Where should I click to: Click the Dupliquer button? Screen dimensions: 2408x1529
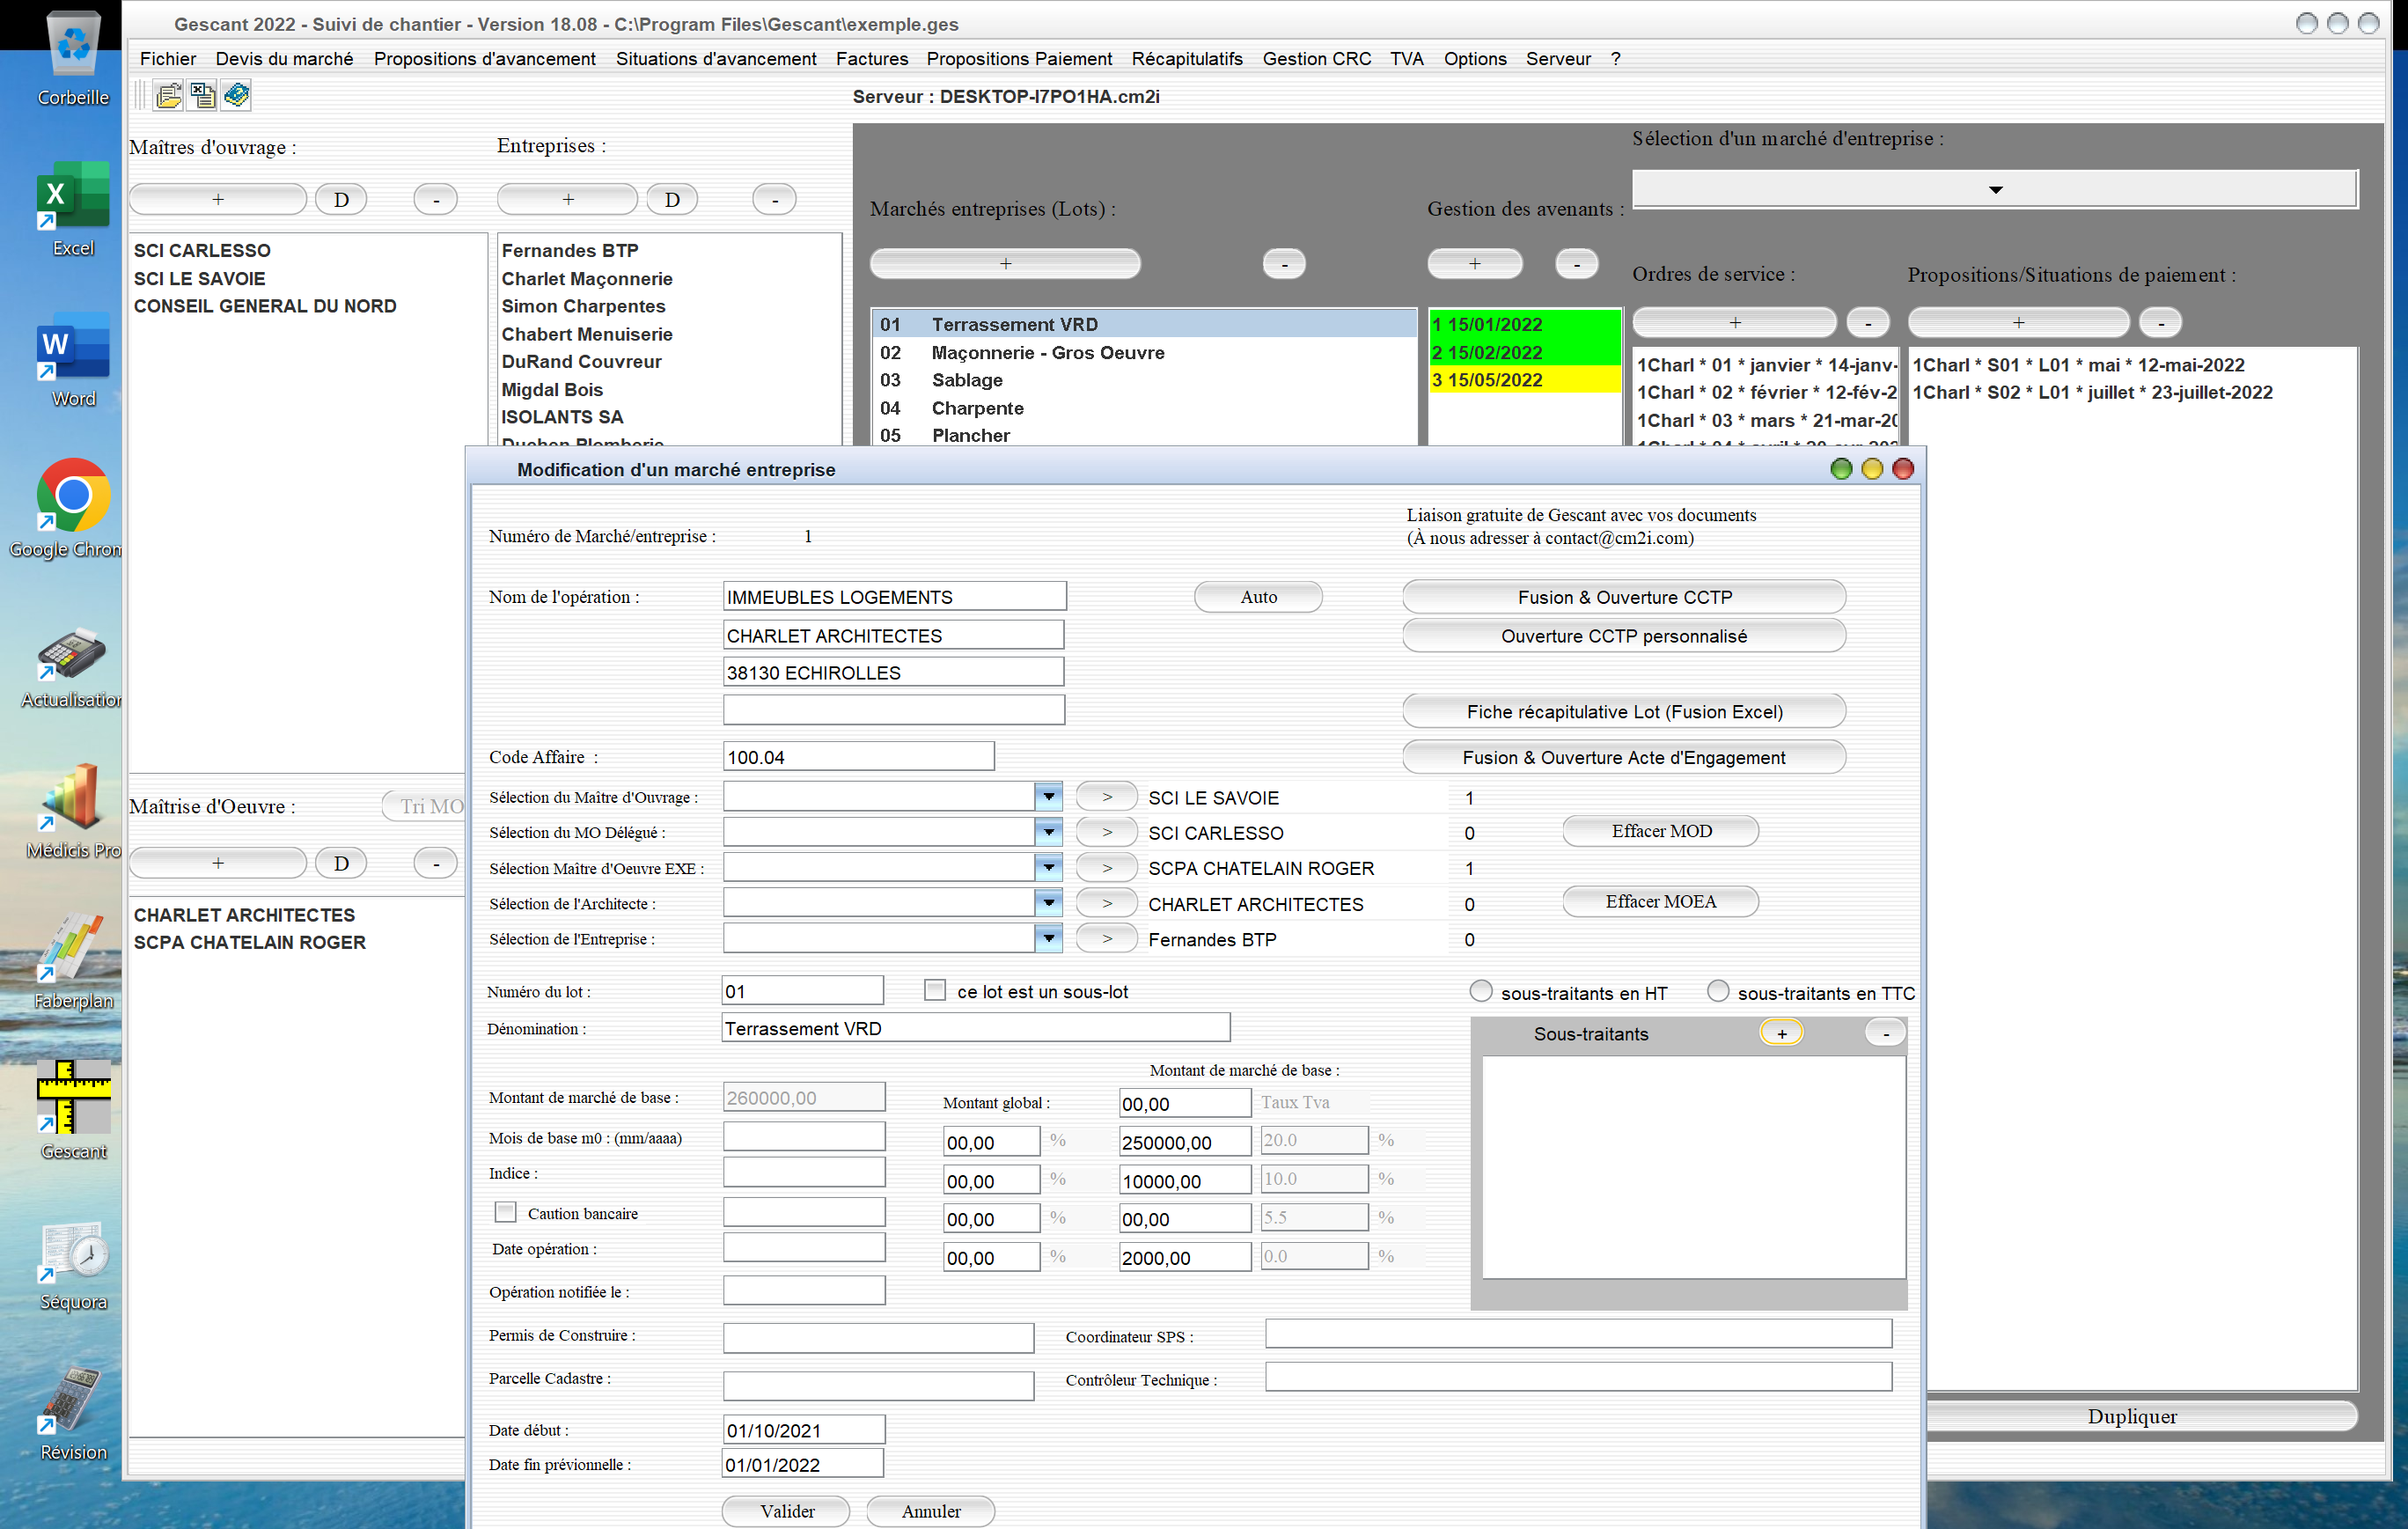click(2131, 1416)
